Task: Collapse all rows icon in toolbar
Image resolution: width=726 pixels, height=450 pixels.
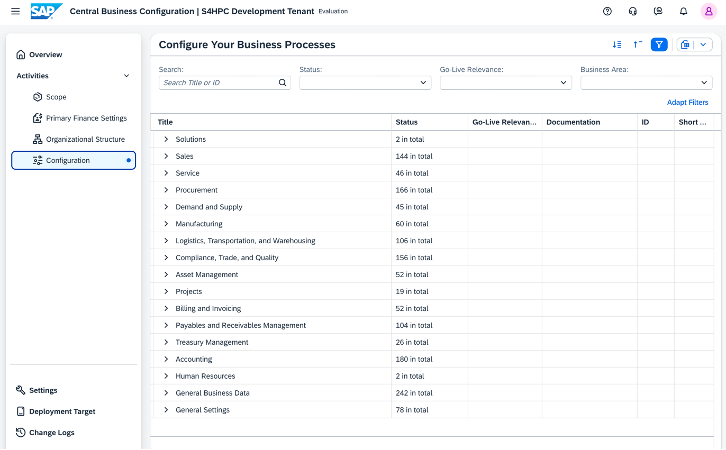Action: [638, 44]
